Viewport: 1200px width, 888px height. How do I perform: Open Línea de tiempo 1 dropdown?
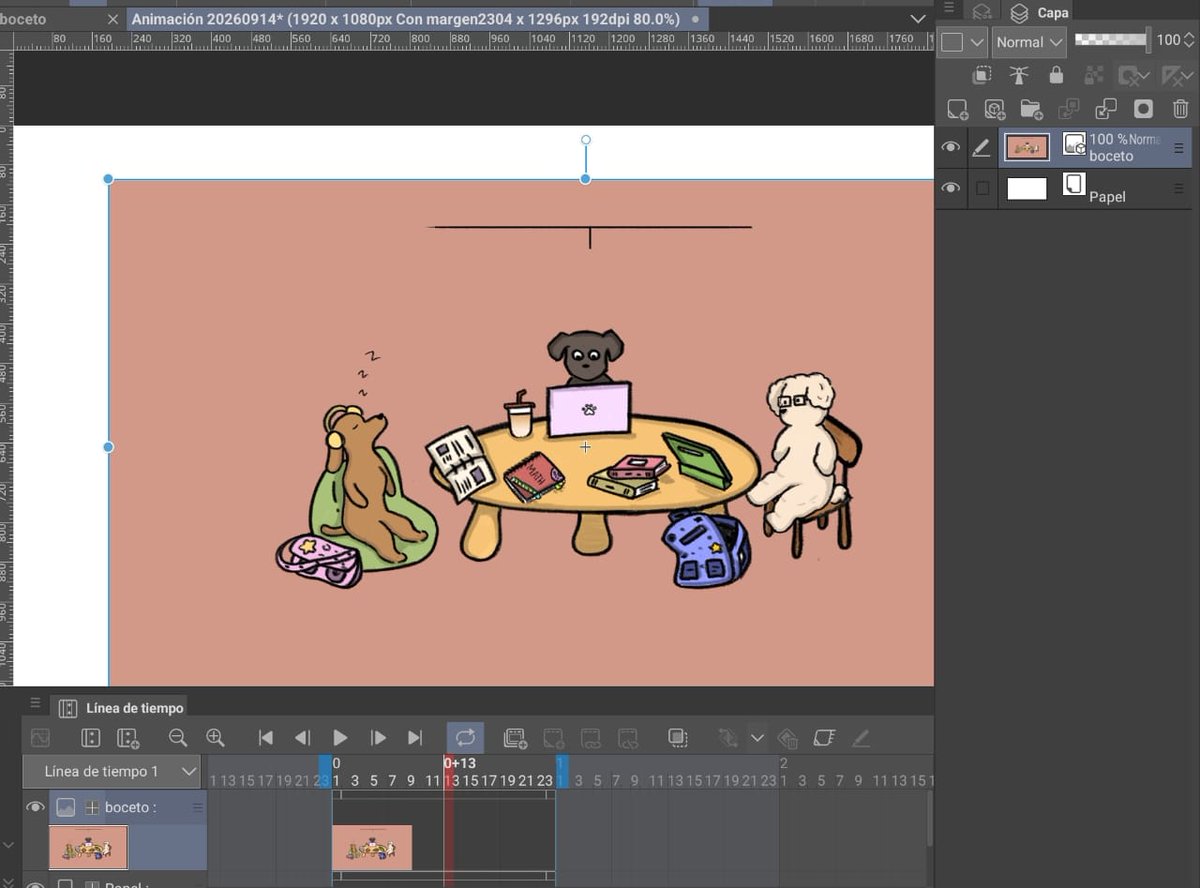click(x=113, y=771)
